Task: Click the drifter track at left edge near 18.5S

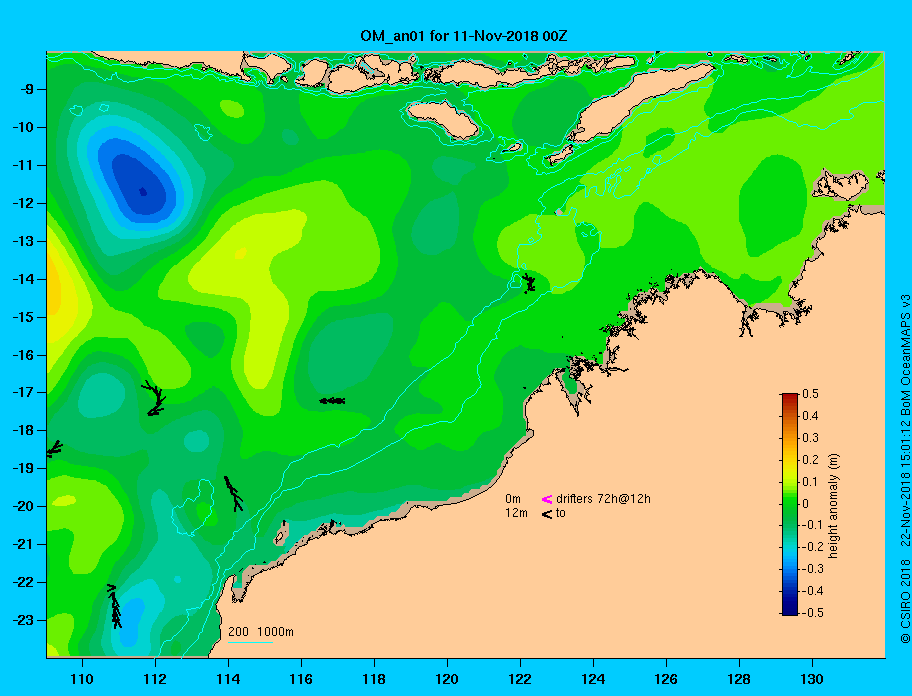Action: click(54, 449)
